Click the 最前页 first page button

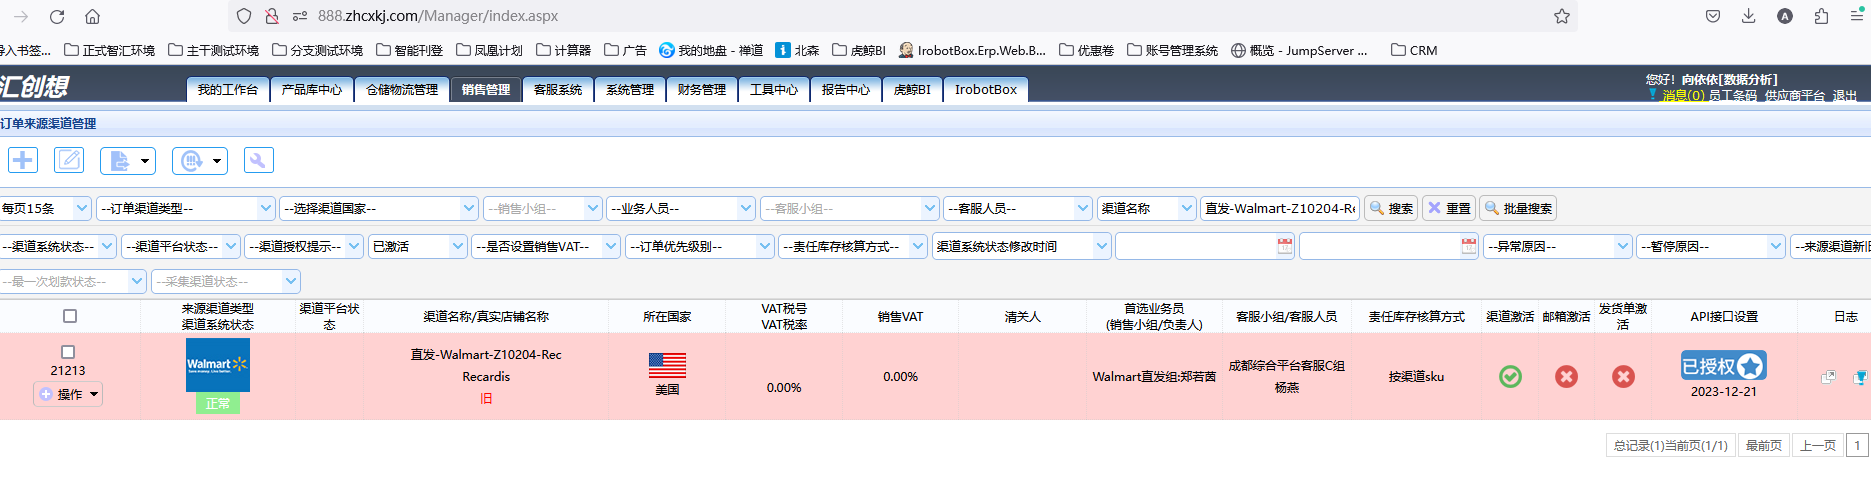pos(1763,445)
